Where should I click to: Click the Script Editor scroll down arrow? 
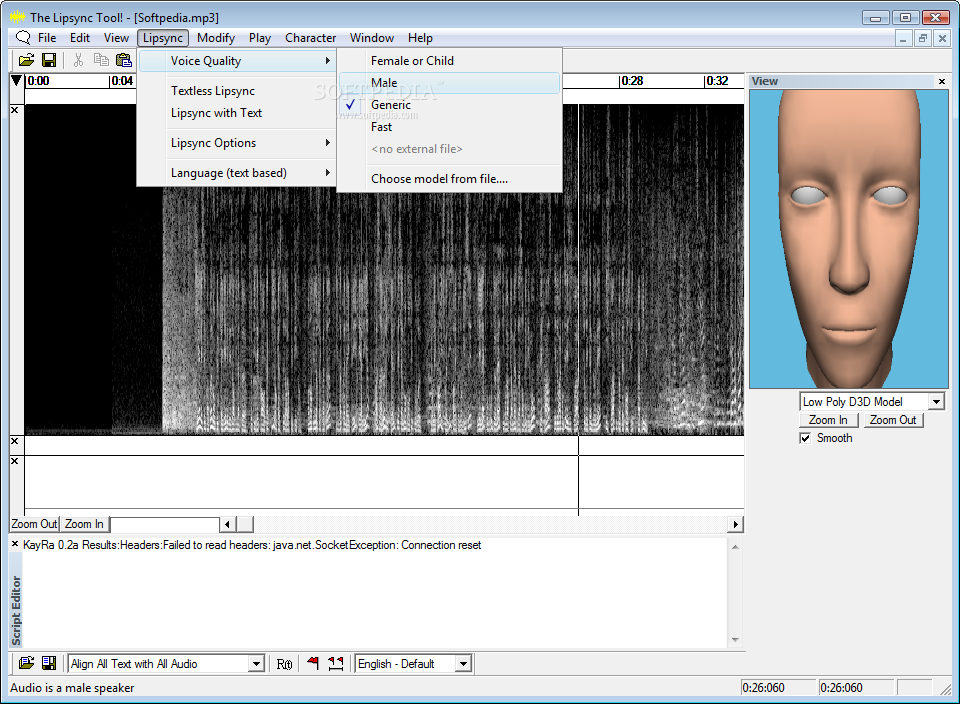[735, 640]
